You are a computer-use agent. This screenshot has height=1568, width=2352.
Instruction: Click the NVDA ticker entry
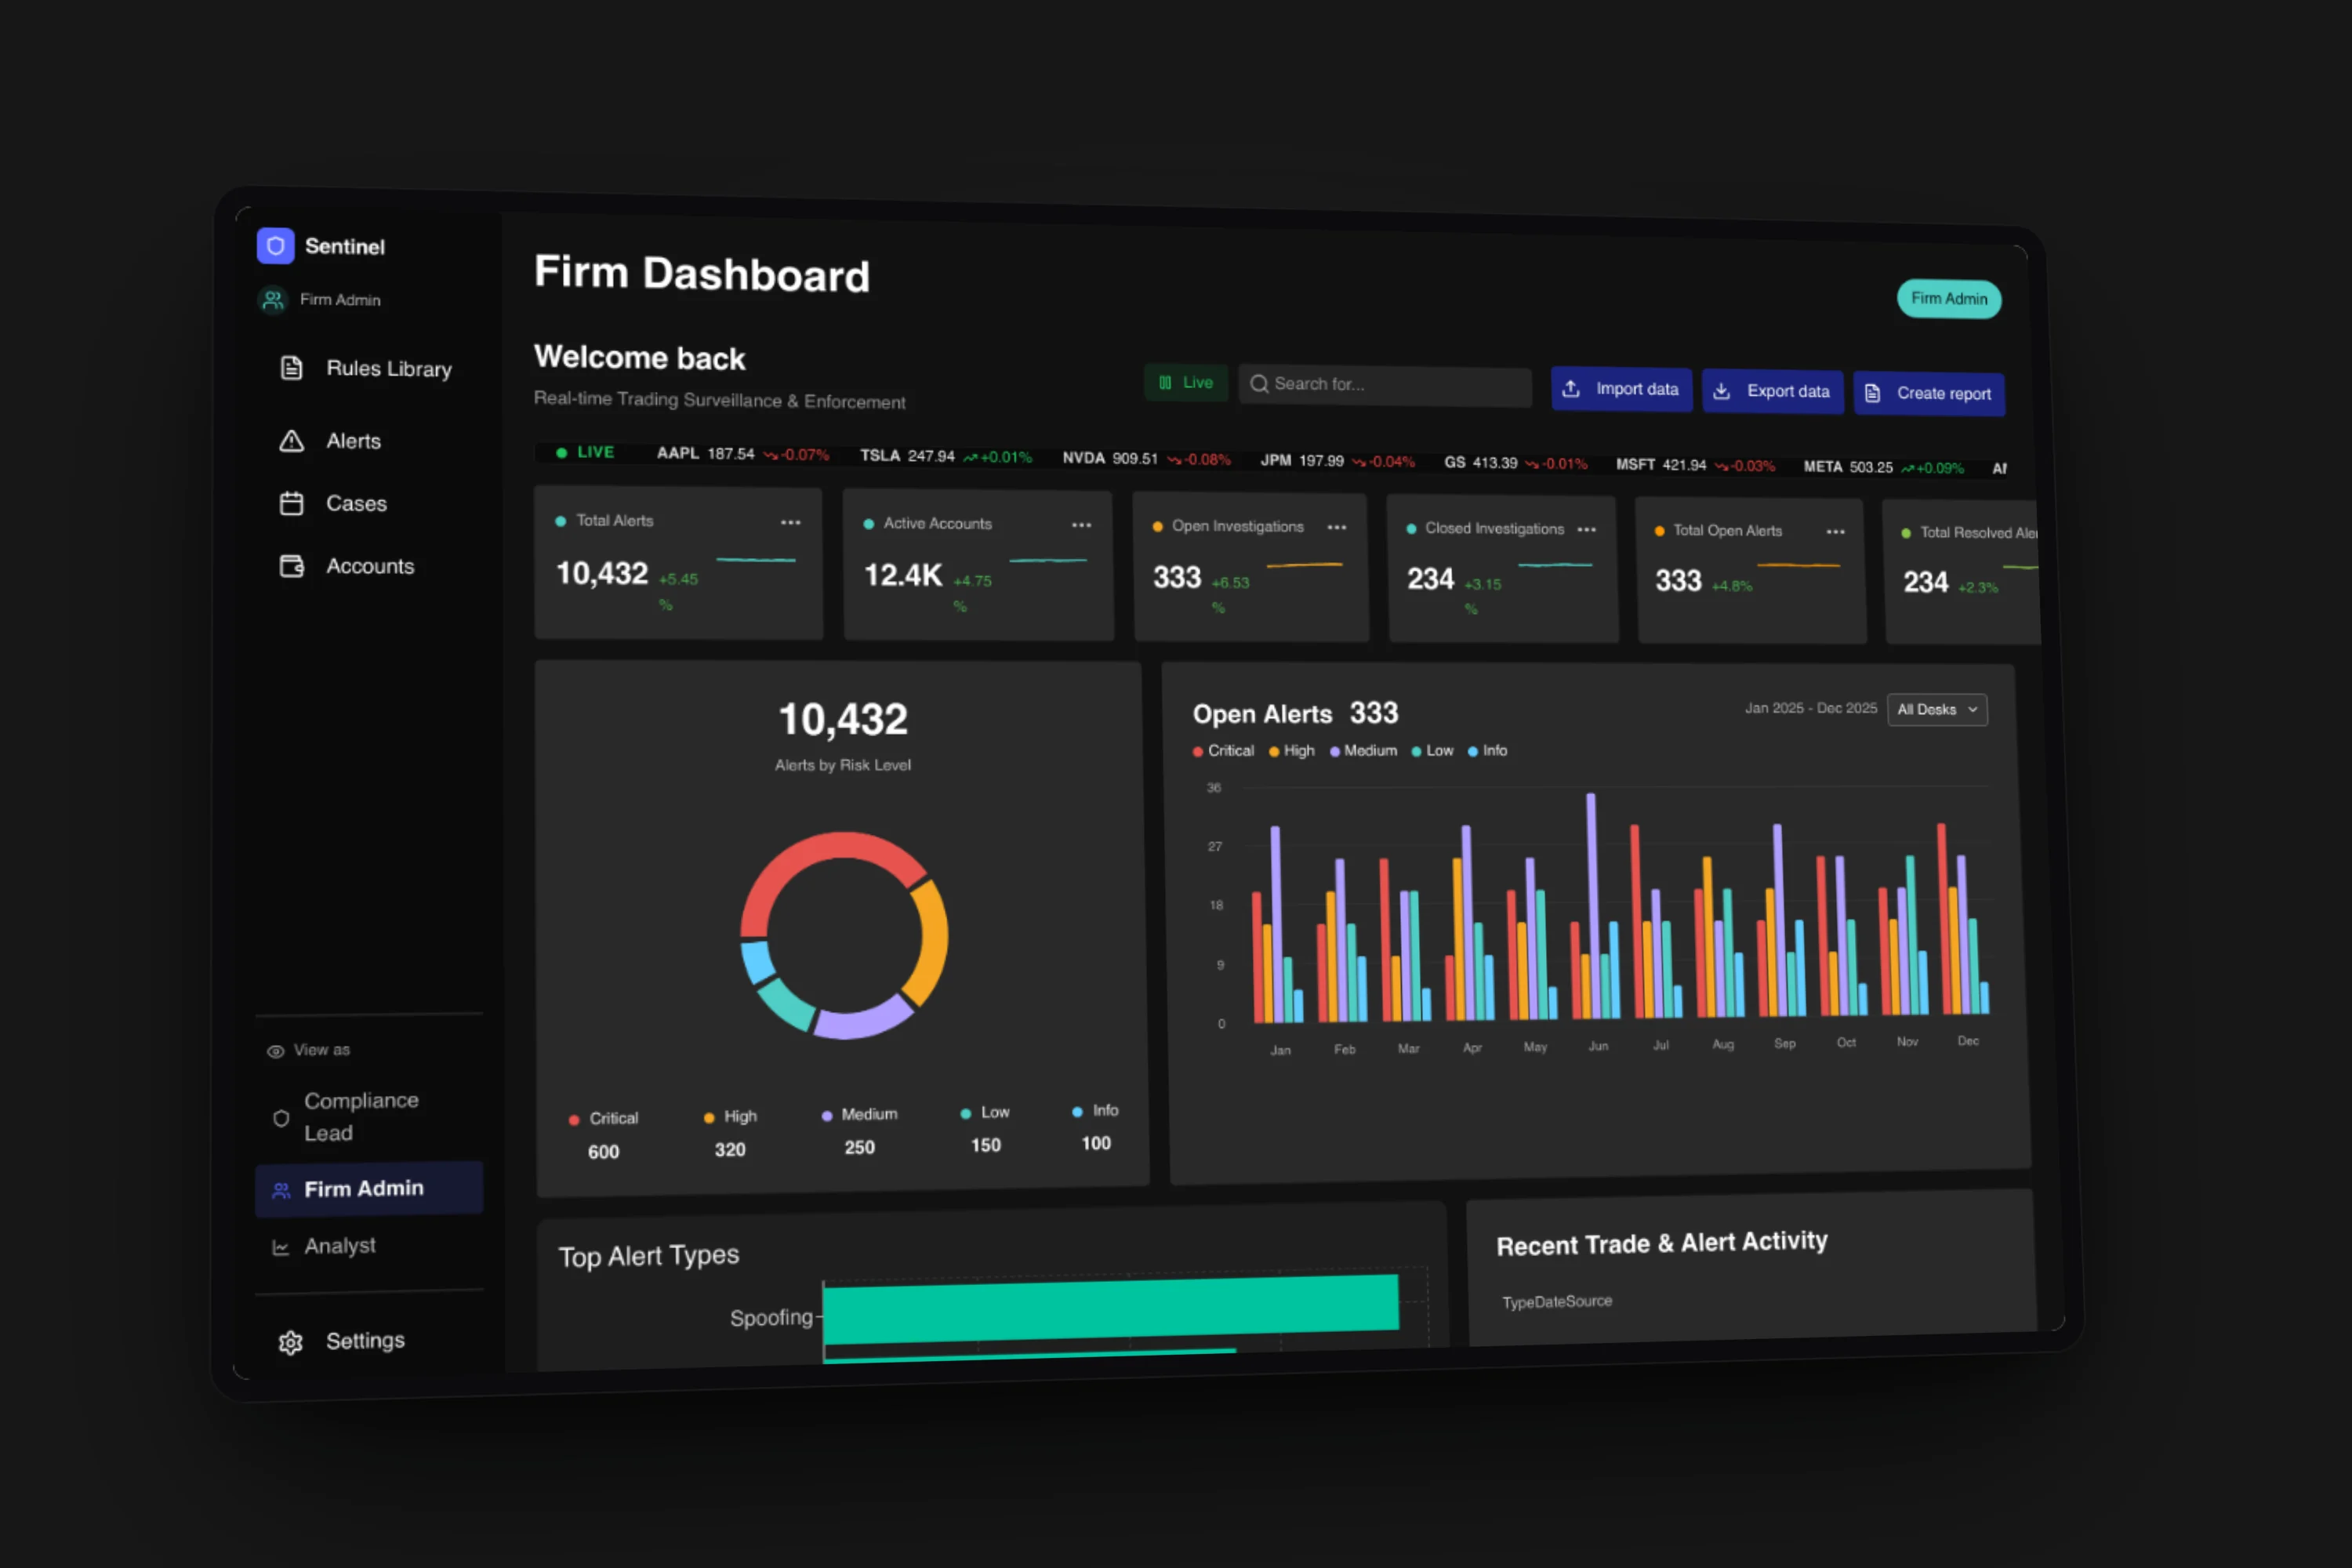pyautogui.click(x=1146, y=458)
